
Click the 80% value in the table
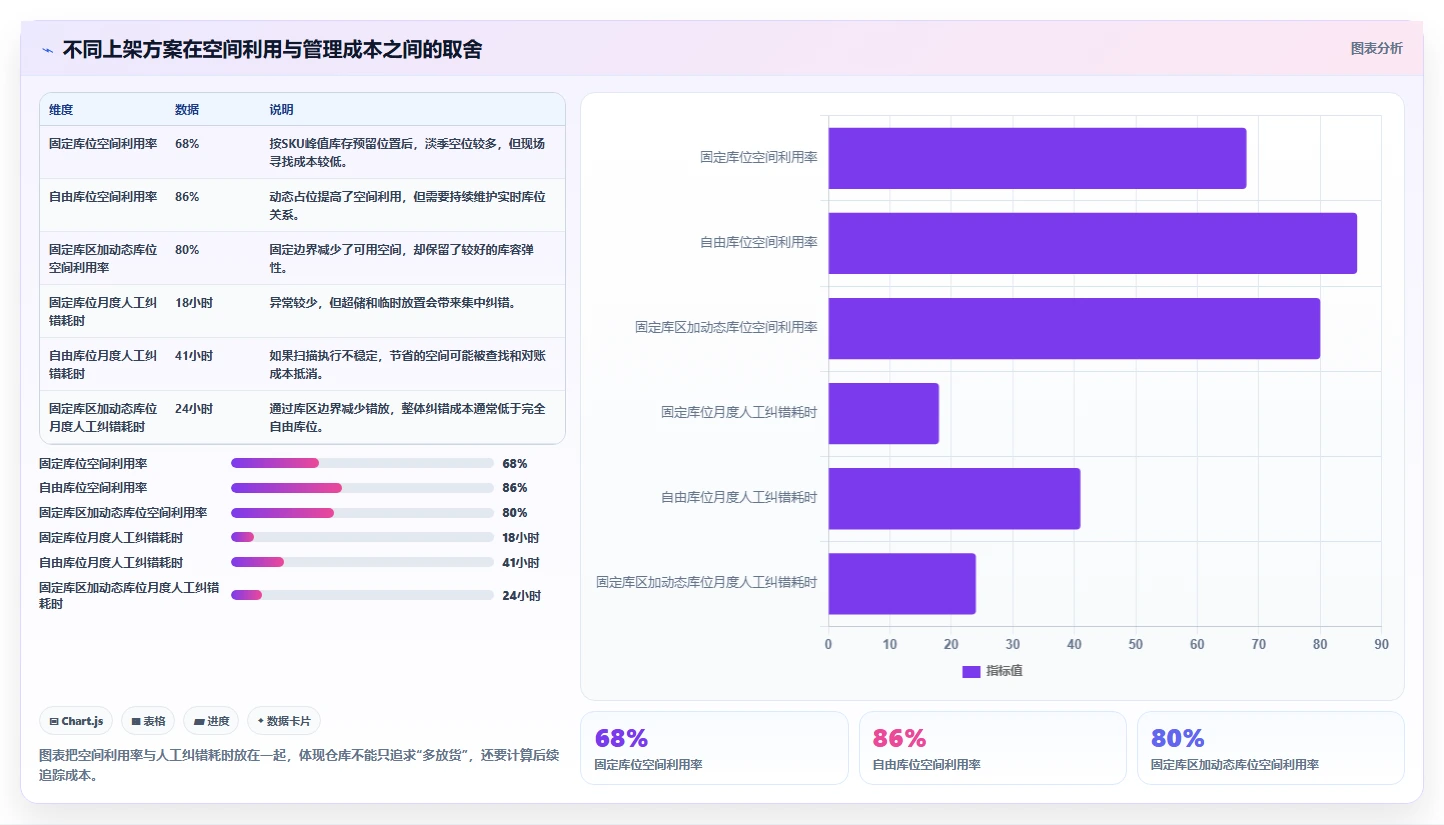pos(187,250)
